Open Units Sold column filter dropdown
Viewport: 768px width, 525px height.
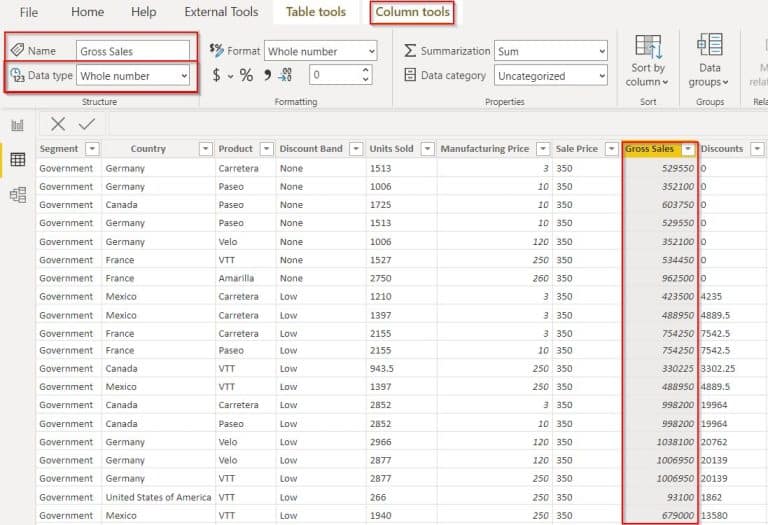coord(428,148)
